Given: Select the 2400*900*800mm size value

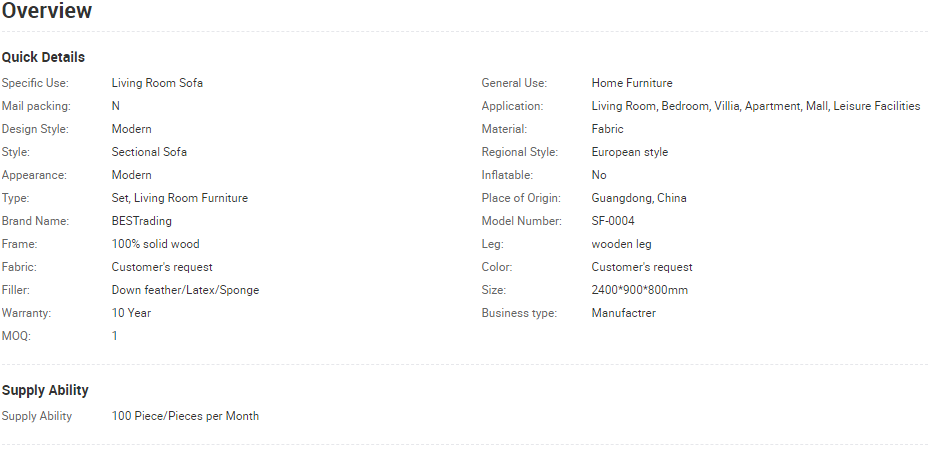Looking at the screenshot, I should coord(639,290).
